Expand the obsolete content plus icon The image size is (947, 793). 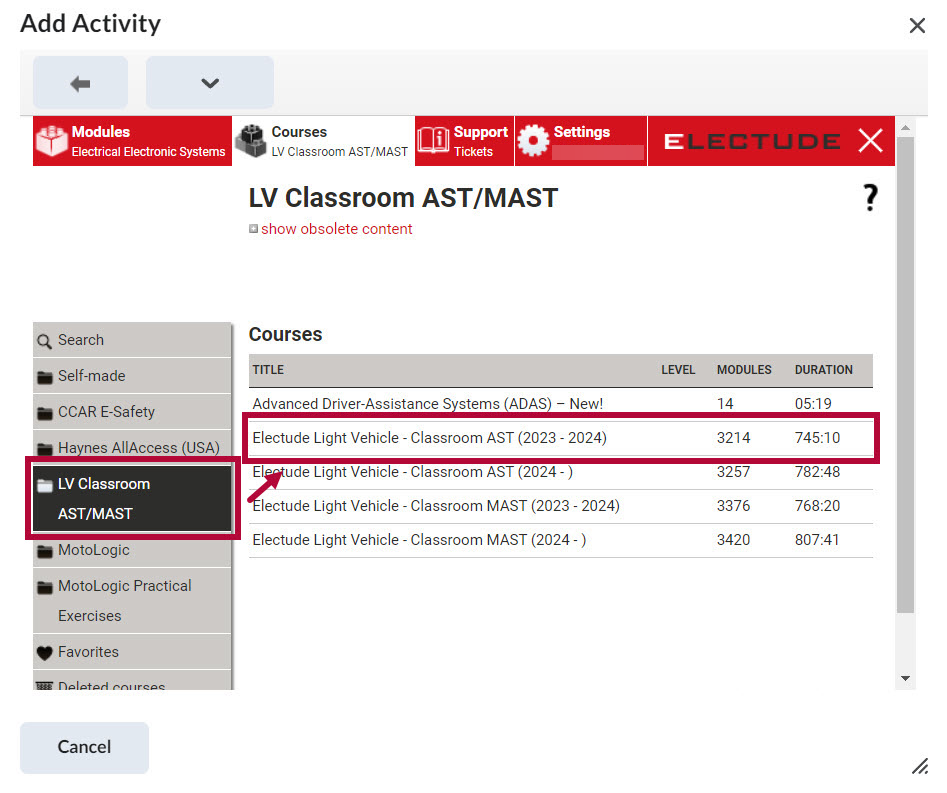point(254,229)
